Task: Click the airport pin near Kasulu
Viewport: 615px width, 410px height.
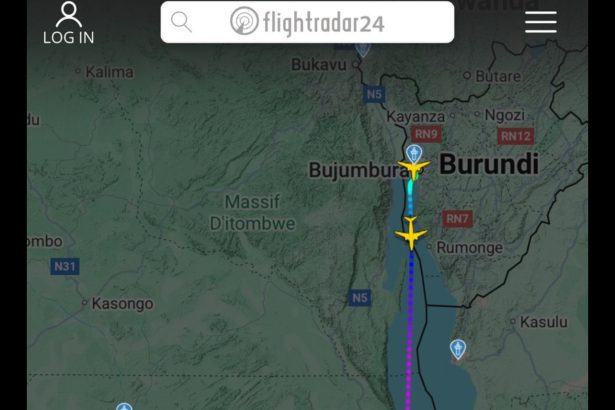Action: 458,349
